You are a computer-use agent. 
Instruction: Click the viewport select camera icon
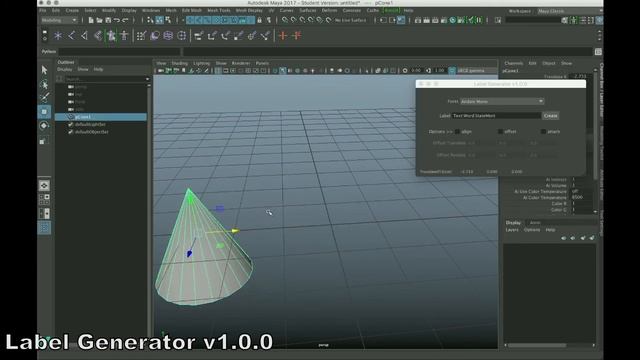161,71
